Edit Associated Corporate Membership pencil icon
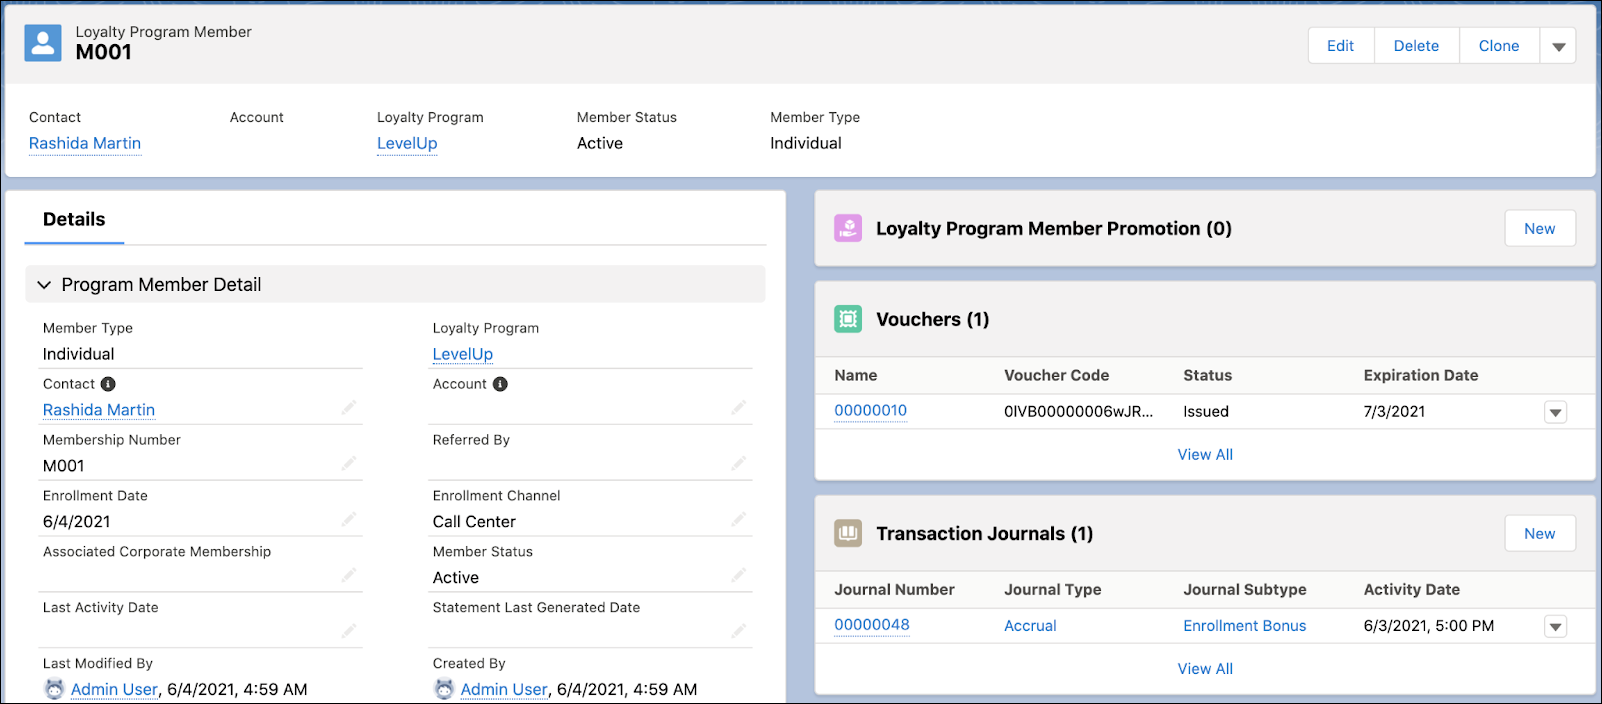 click(x=348, y=576)
